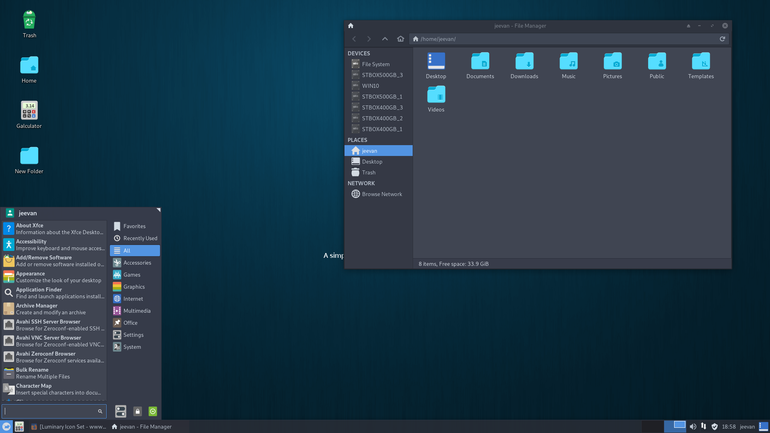Open the lock screen button in menu

(x=138, y=411)
